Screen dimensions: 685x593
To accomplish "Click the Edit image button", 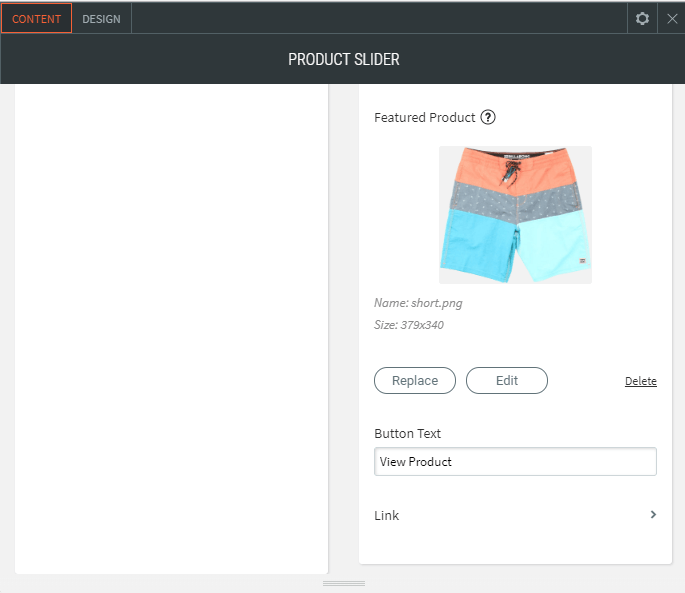I will pyautogui.click(x=507, y=381).
